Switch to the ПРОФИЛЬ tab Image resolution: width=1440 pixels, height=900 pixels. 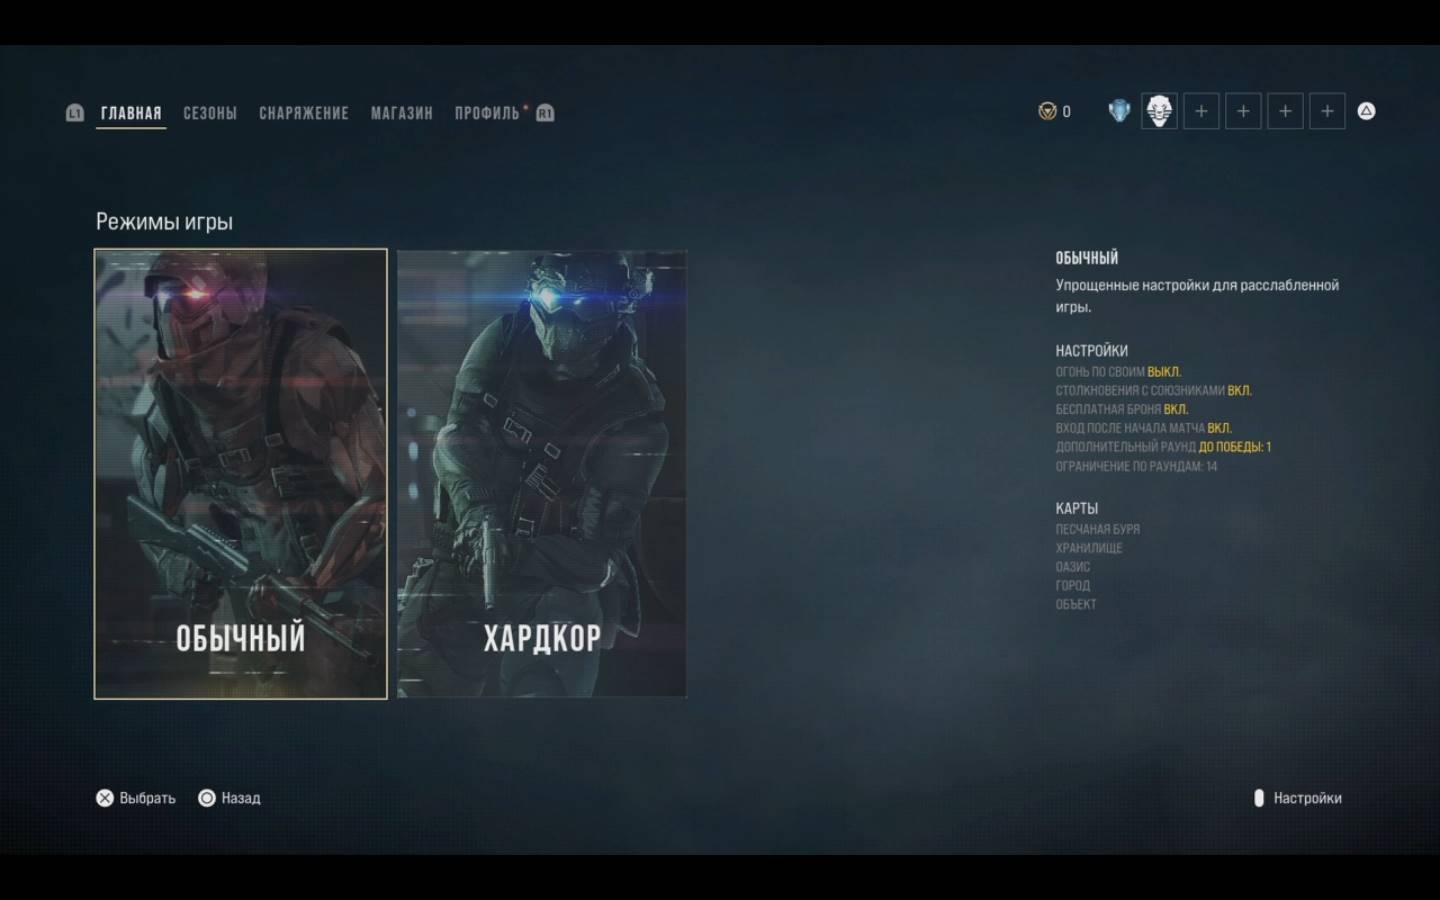pos(487,113)
